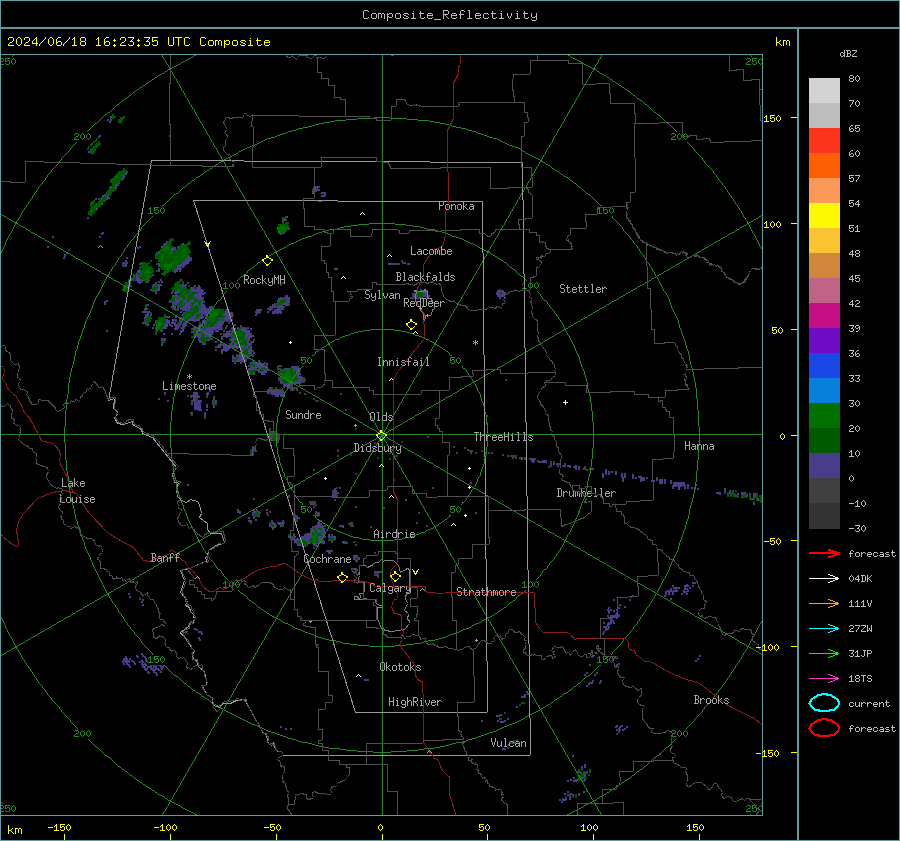Click the Innisfail label
900x841 pixels.
(403, 362)
